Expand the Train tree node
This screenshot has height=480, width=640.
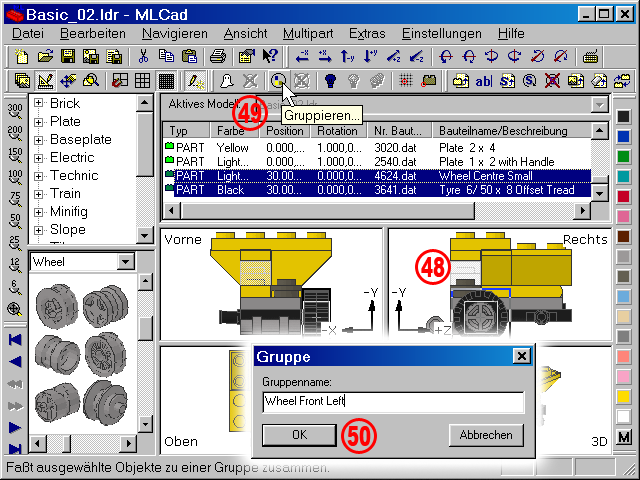[38, 194]
